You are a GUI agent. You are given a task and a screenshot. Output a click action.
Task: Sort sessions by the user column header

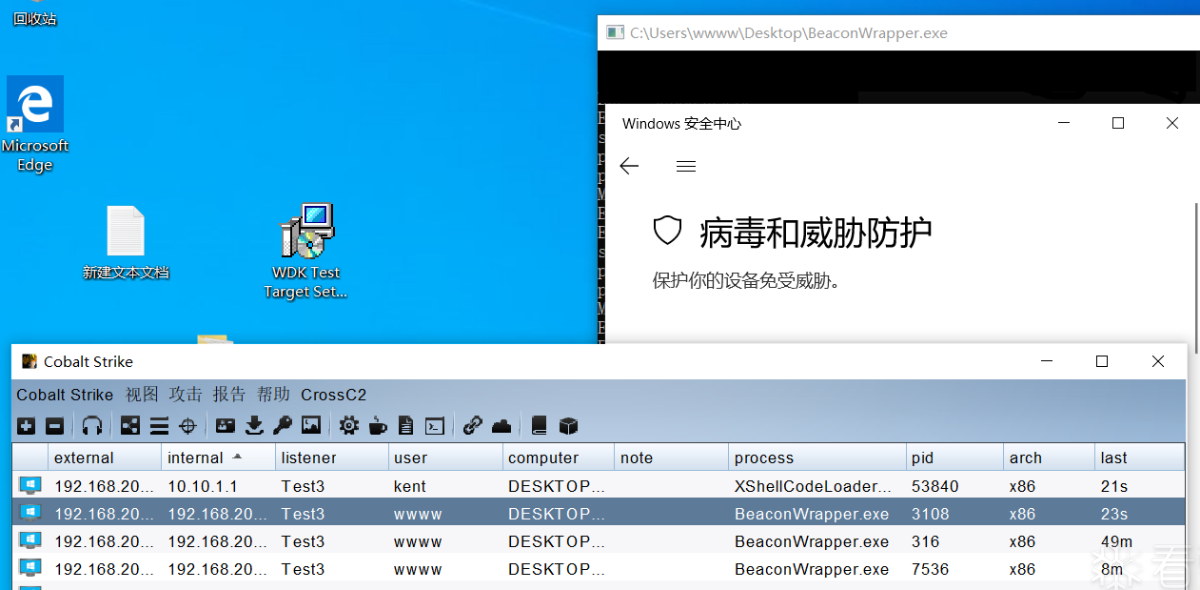click(x=445, y=458)
